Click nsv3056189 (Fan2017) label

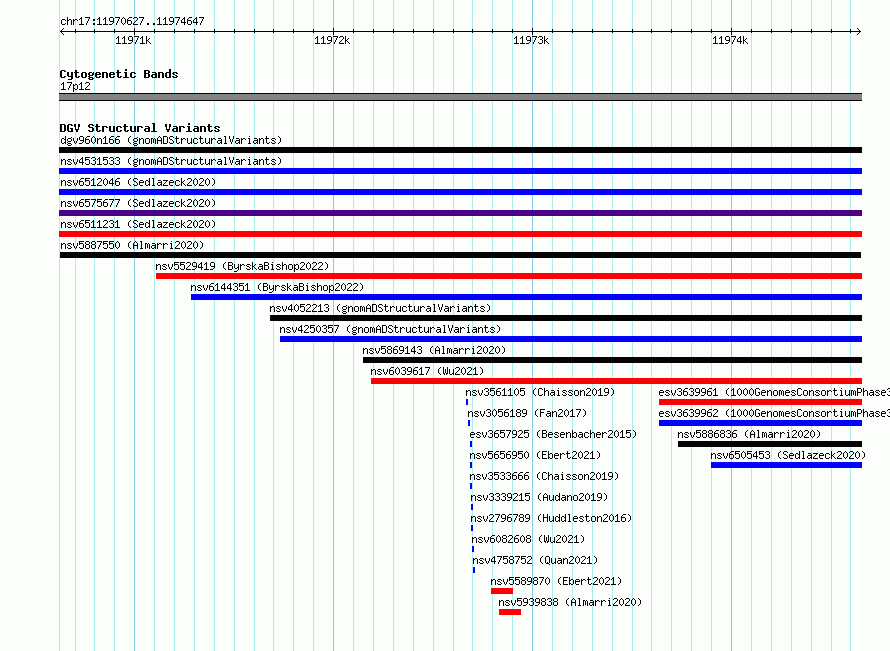tap(527, 413)
